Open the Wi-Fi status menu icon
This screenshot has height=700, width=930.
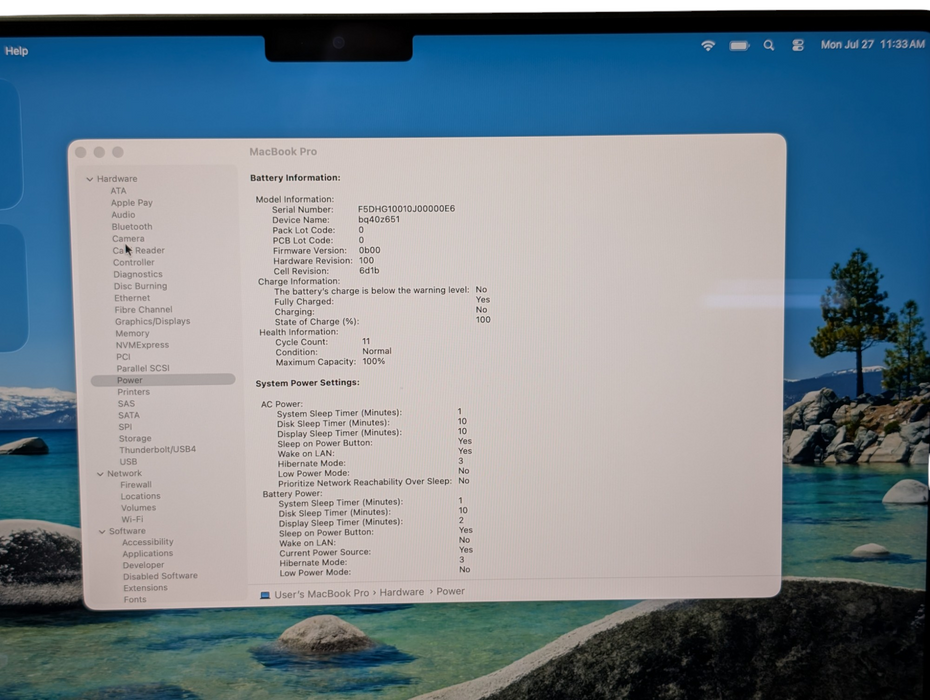(x=708, y=46)
